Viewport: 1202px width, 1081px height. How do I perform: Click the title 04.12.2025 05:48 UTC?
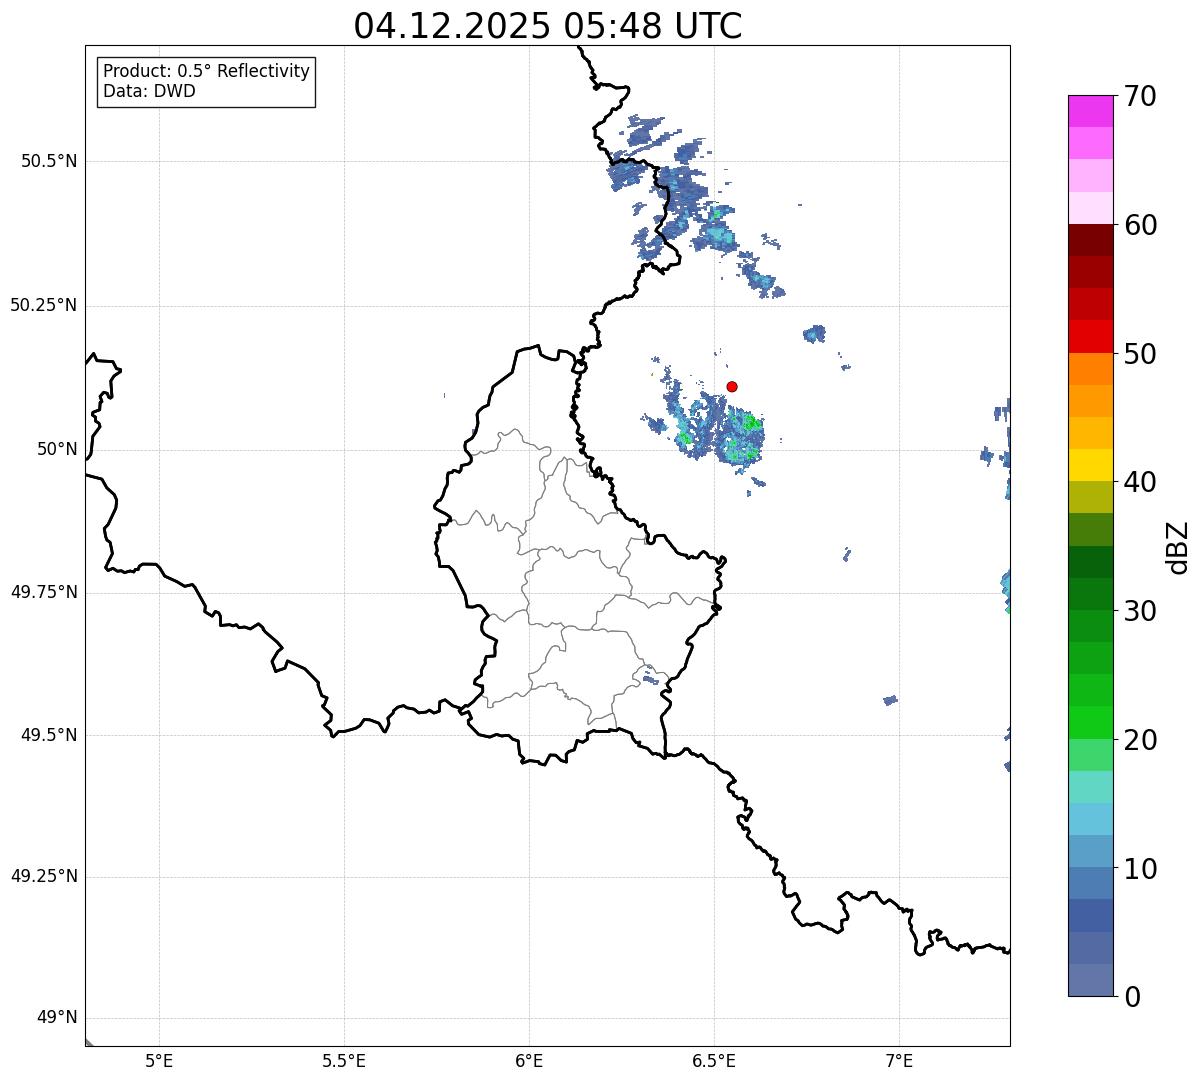tap(548, 25)
